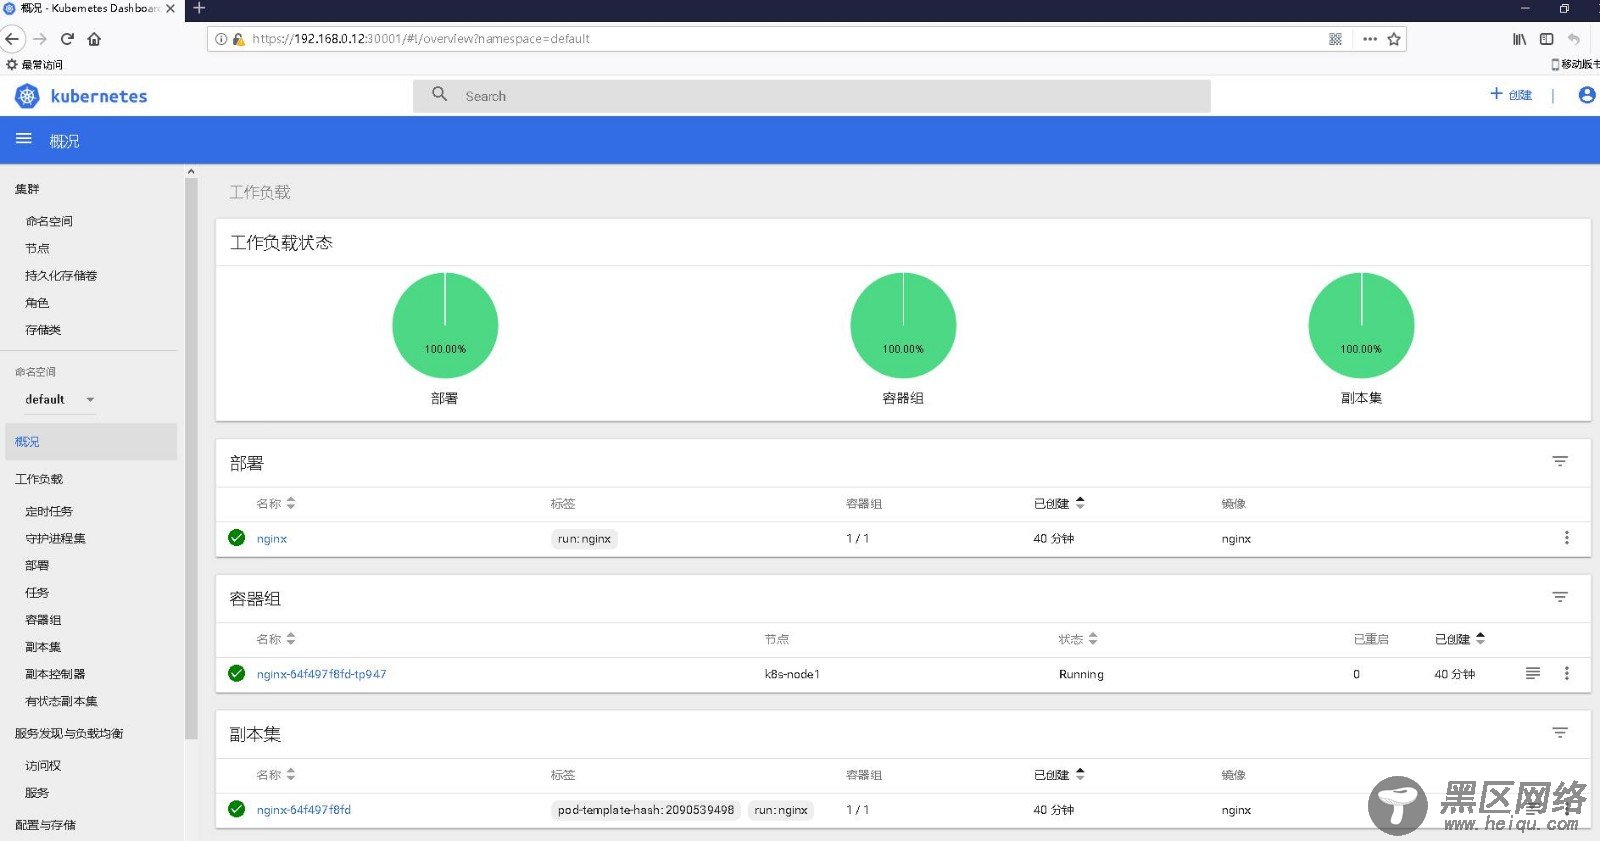Viewport: 1600px width, 841px height.
Task: Click green status check for nginx deployment
Action: pyautogui.click(x=237, y=538)
